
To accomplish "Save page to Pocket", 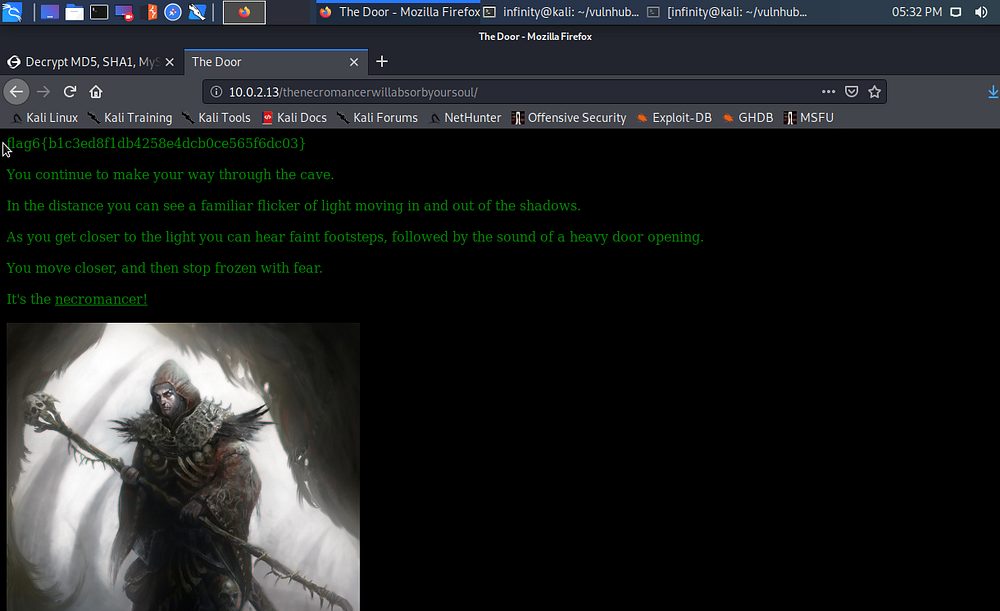I will 851,92.
